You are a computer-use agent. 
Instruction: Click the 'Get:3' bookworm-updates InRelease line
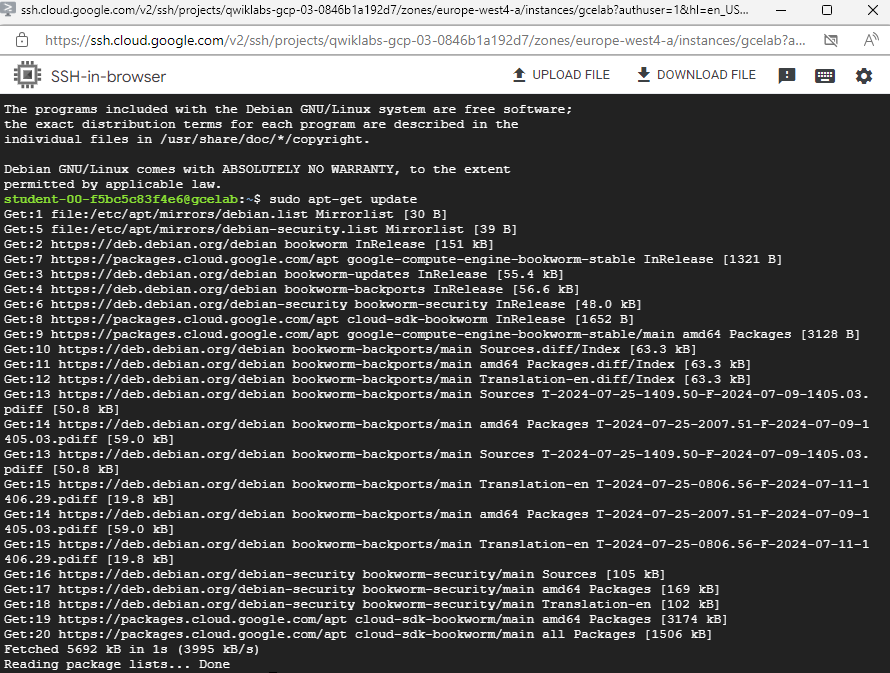point(284,274)
